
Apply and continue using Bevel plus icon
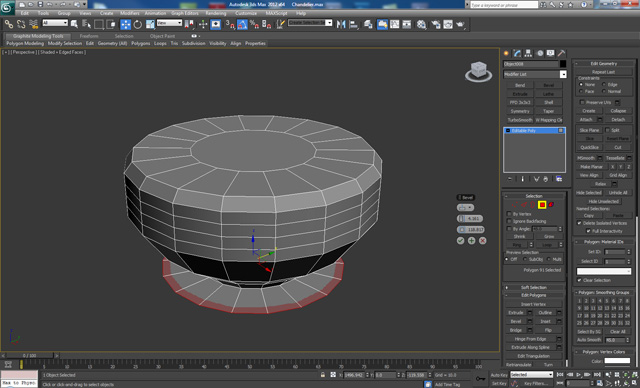point(471,241)
